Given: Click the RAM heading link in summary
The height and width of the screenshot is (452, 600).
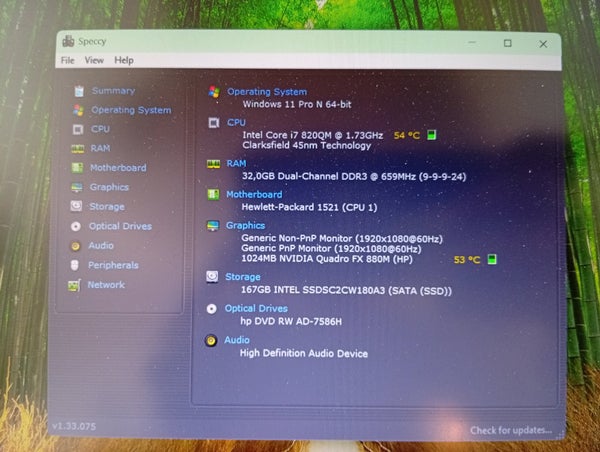Looking at the screenshot, I should coord(236,163).
